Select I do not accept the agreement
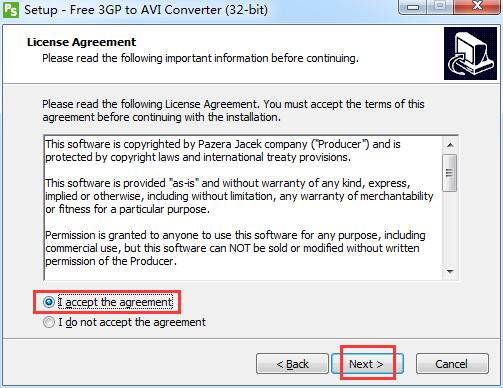 (x=124, y=322)
